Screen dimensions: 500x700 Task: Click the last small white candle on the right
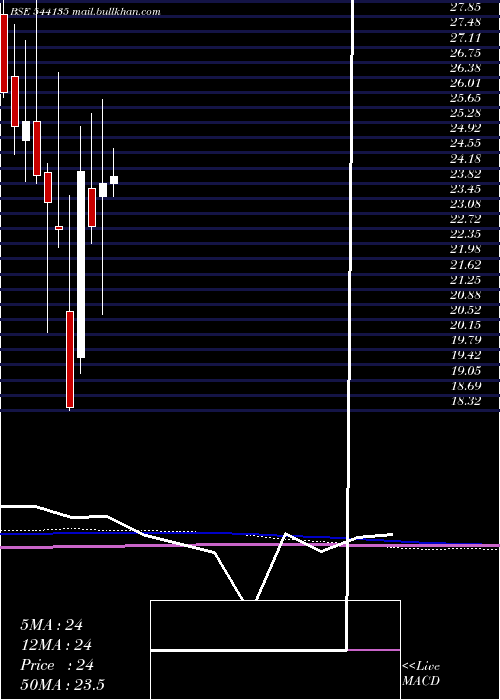[x=114, y=180]
